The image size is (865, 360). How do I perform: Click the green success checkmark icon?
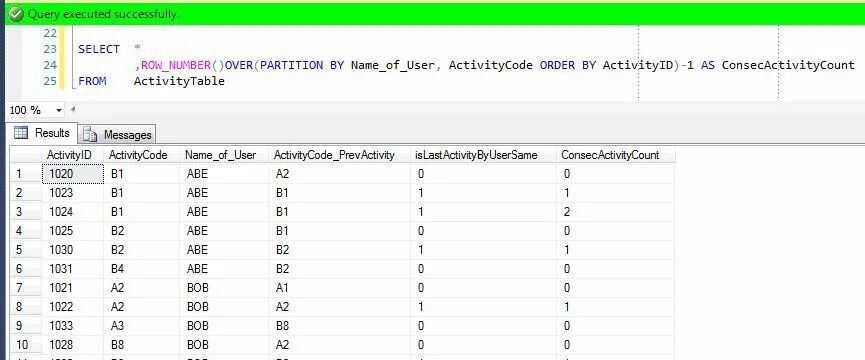pyautogui.click(x=15, y=14)
